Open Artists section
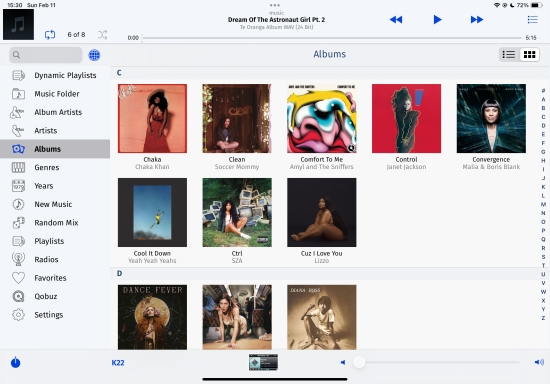The image size is (550, 384). tap(55, 131)
